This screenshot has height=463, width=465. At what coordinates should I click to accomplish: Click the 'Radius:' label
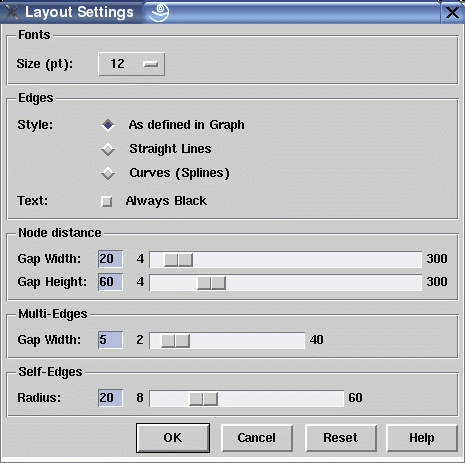click(x=39, y=398)
